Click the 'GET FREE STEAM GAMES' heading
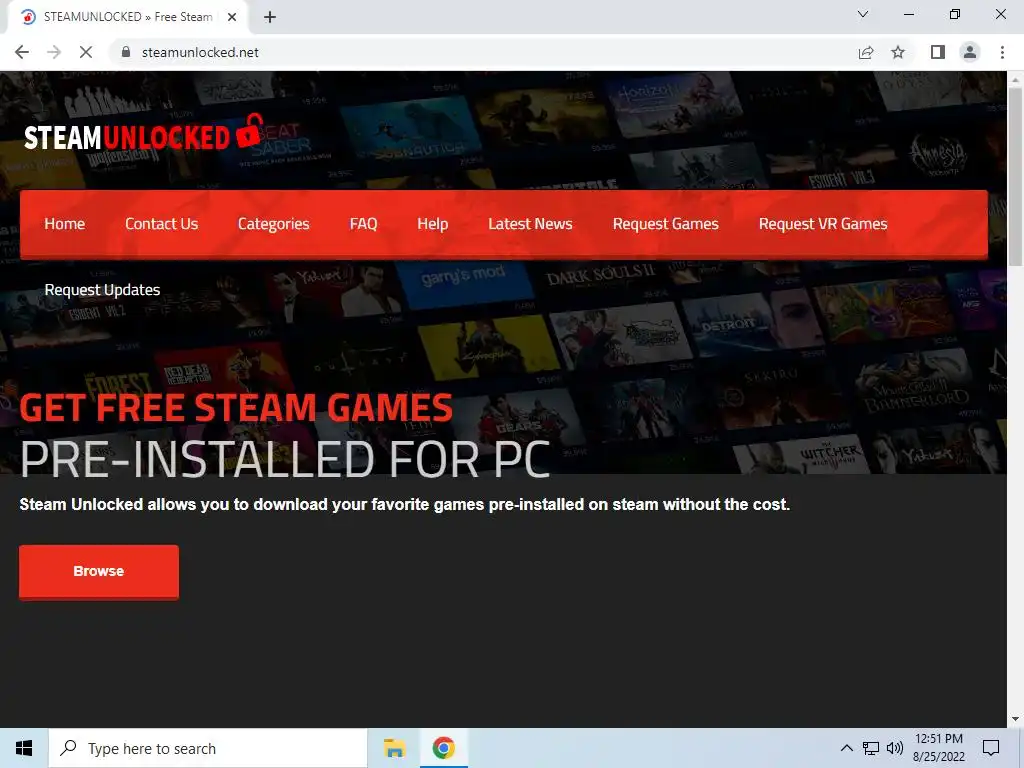Viewport: 1024px width, 768px height. (x=236, y=408)
